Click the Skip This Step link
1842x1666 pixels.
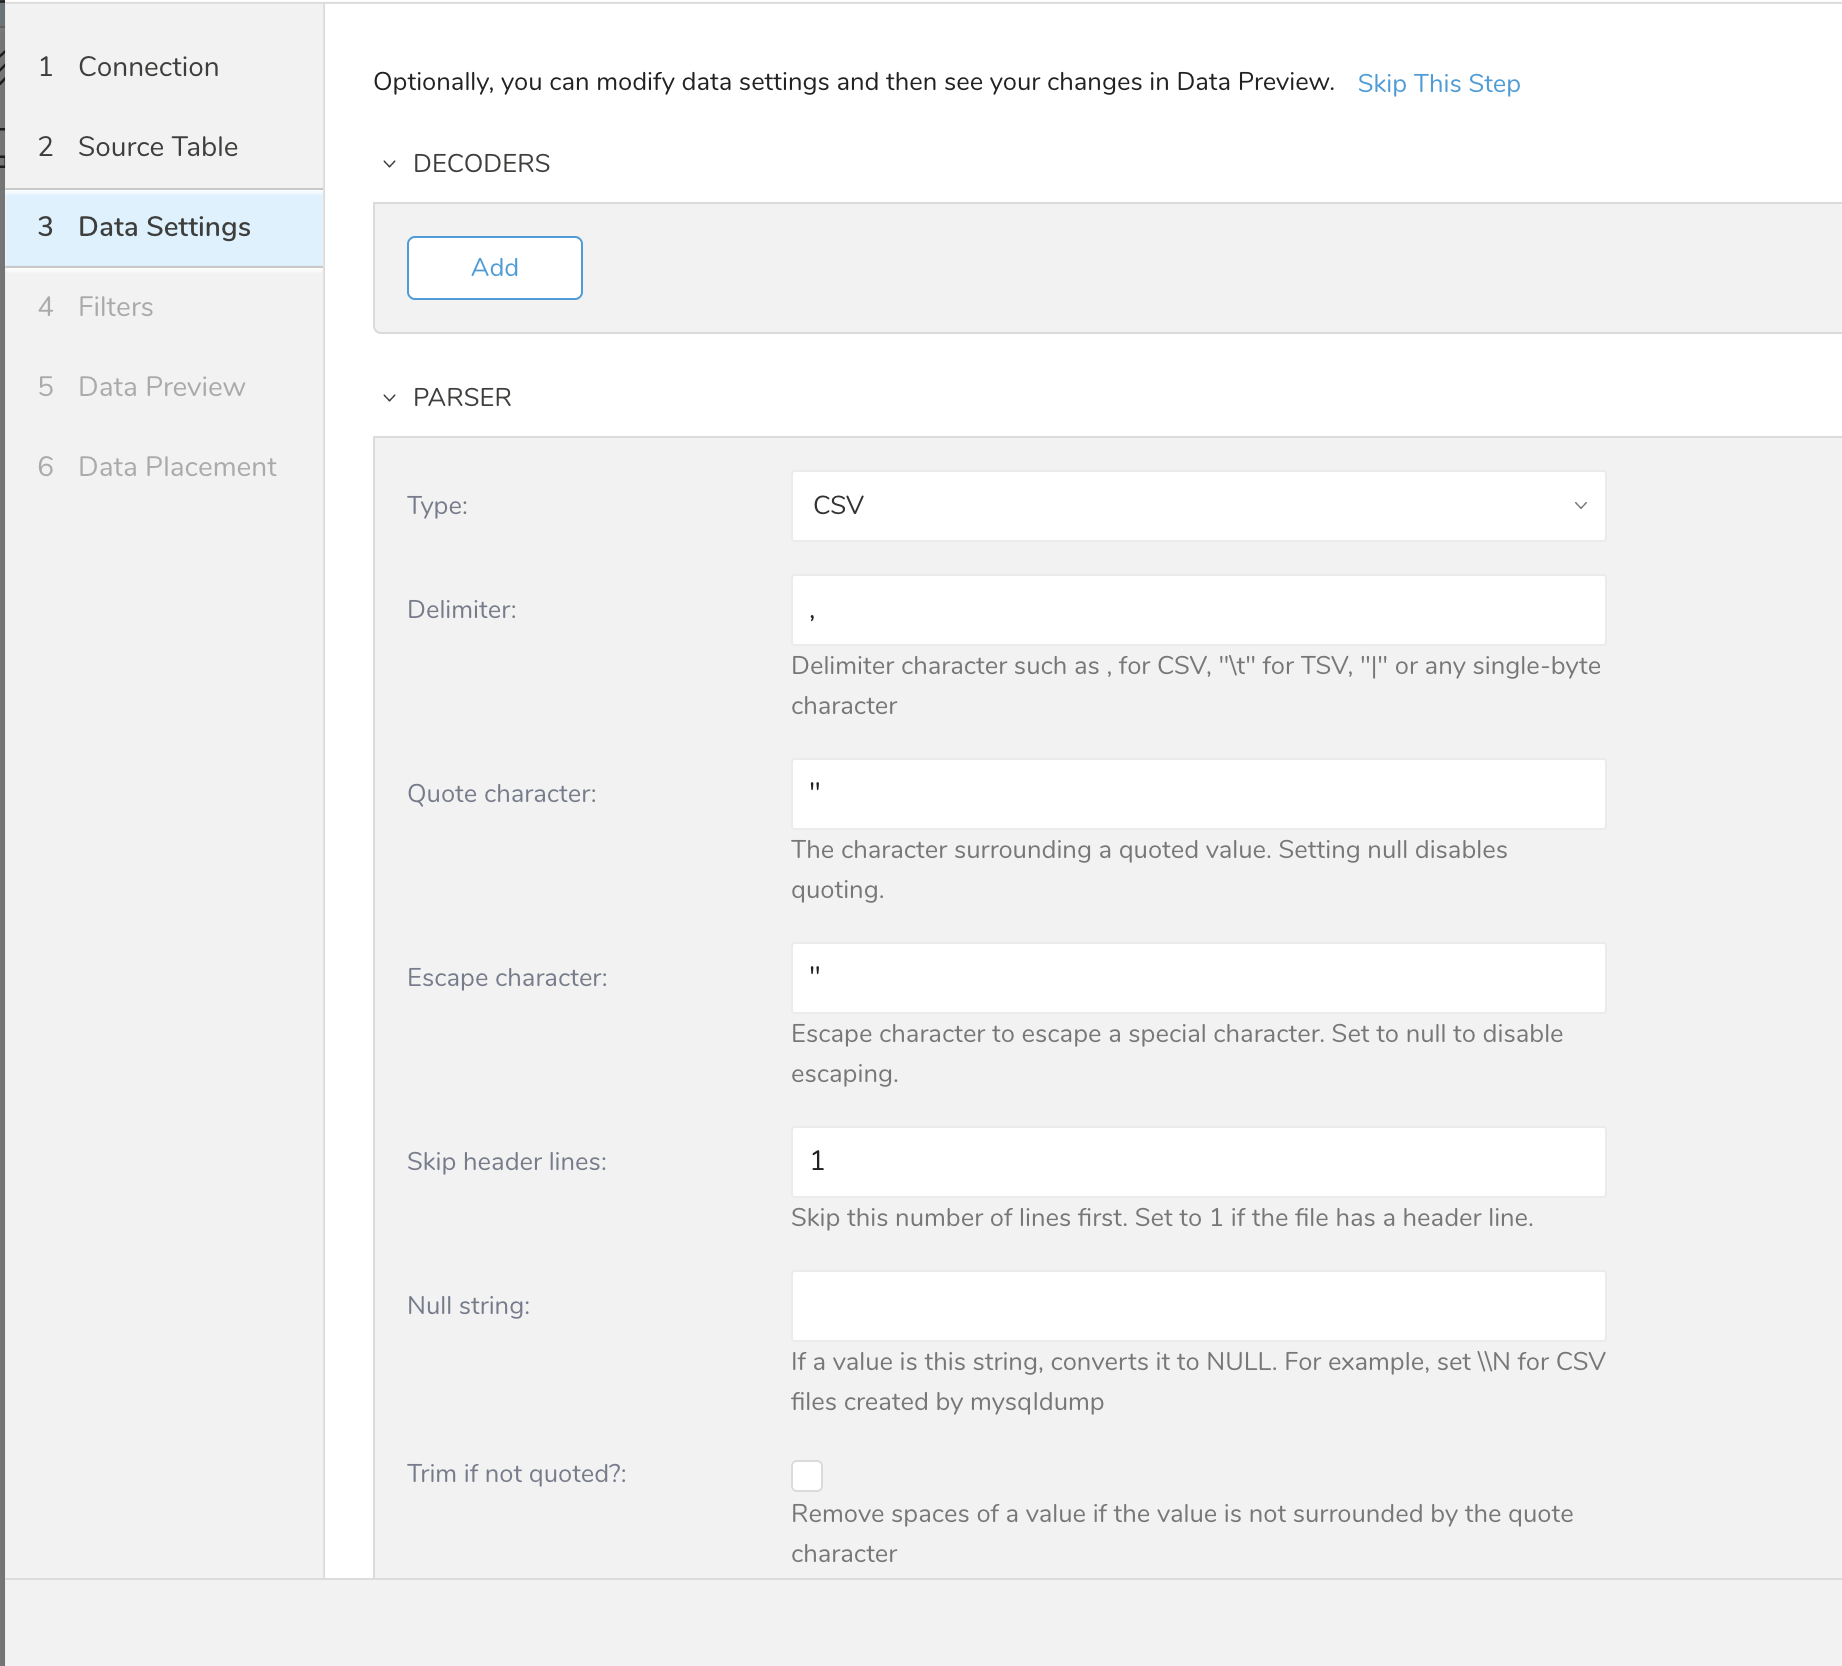tap(1437, 84)
